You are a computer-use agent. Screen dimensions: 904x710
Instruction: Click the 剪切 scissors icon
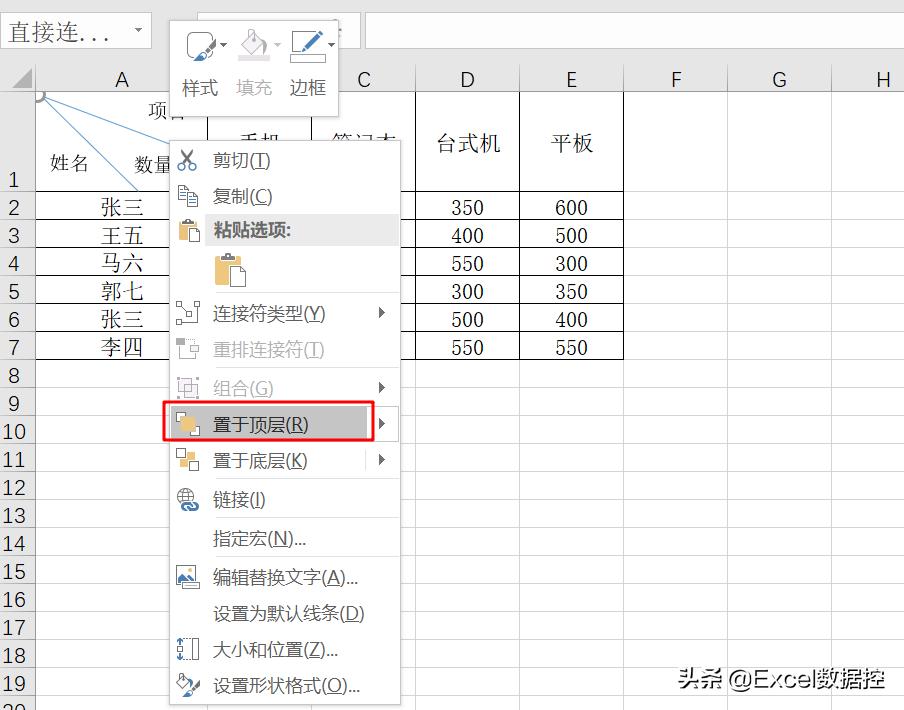click(186, 162)
